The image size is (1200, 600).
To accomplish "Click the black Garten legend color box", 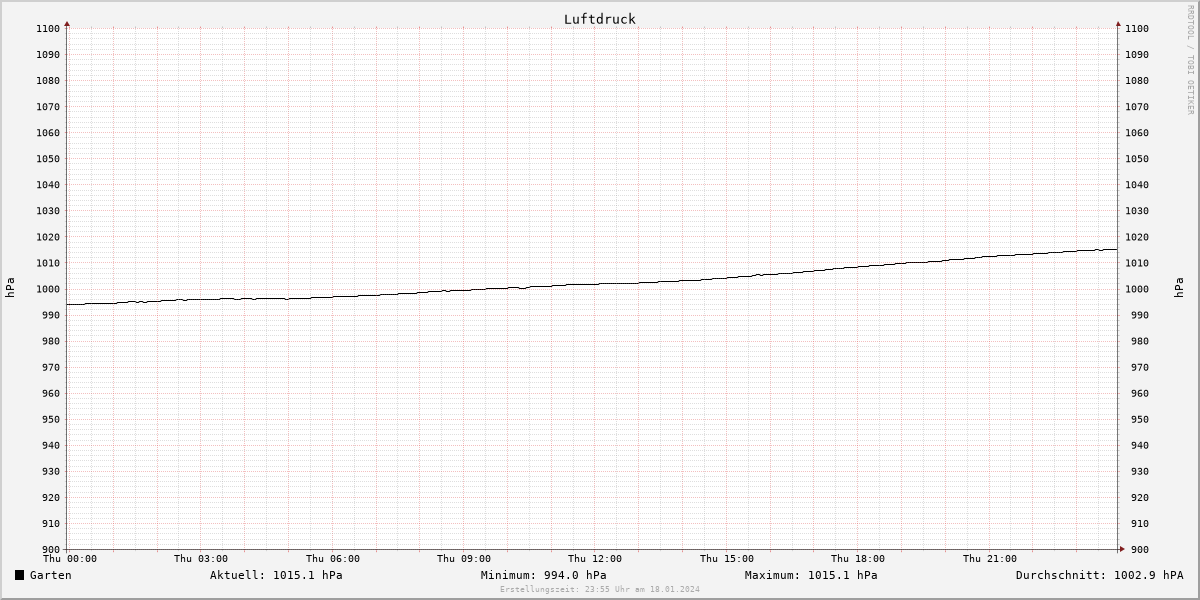I will pyautogui.click(x=19, y=575).
